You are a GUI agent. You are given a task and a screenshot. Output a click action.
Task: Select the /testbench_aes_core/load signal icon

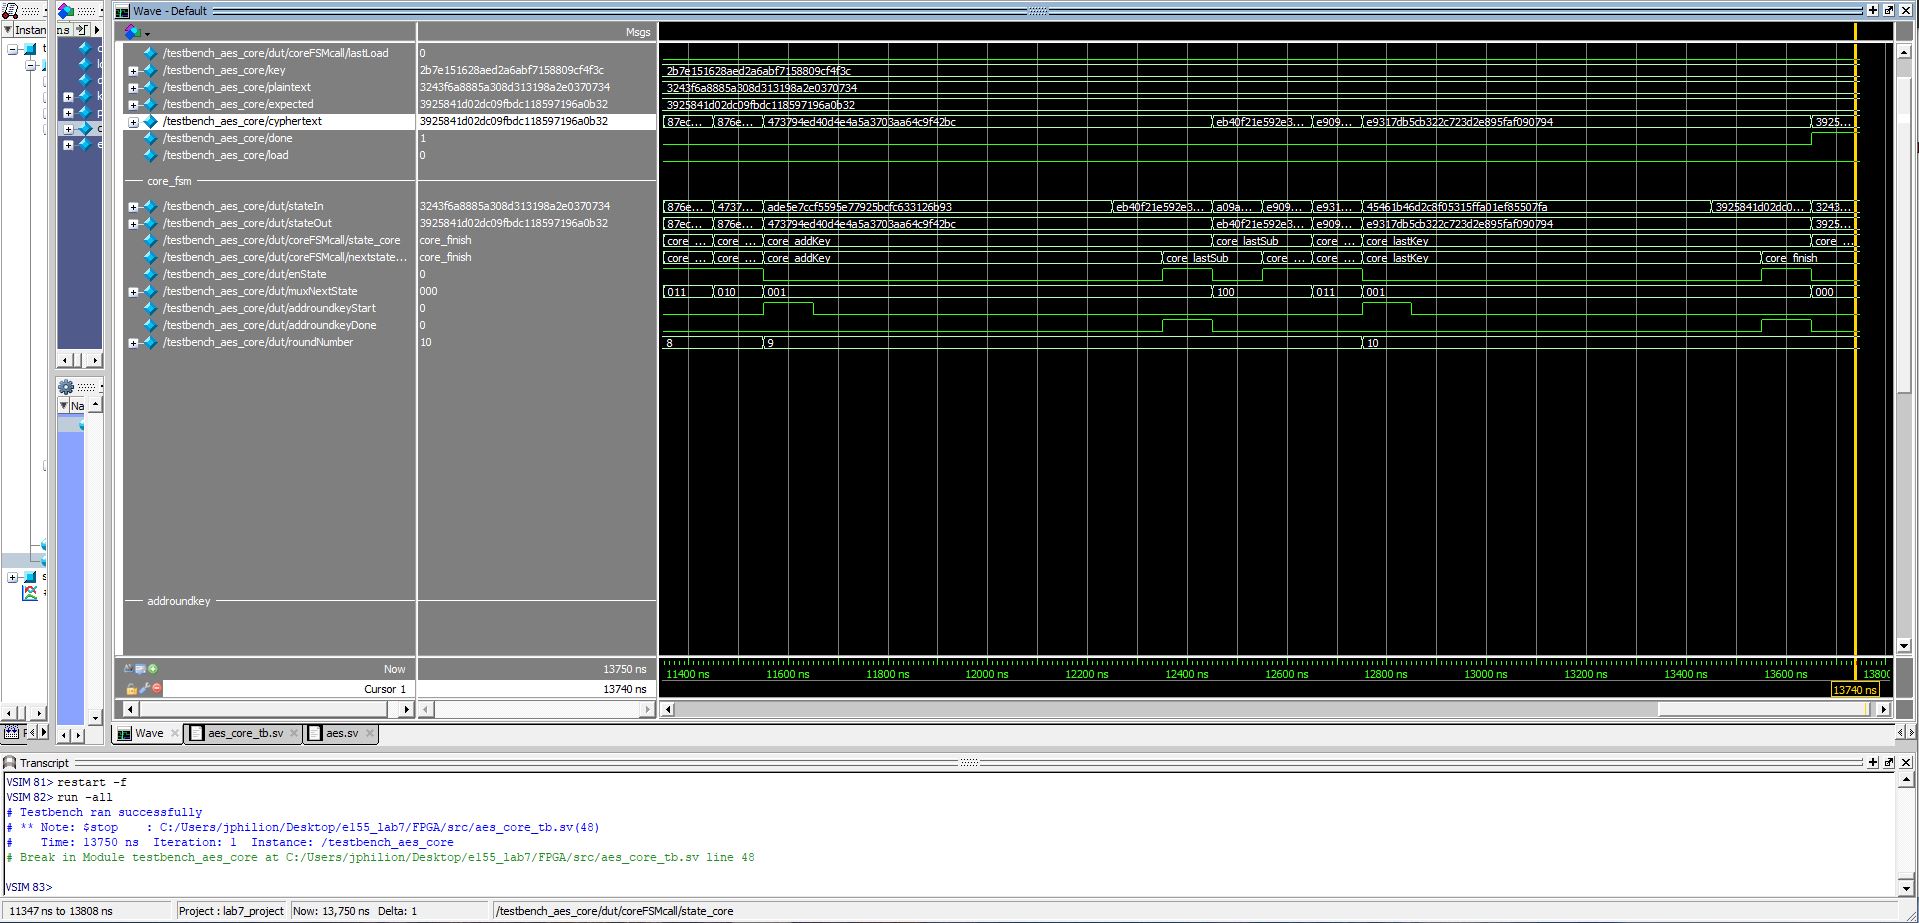pyautogui.click(x=151, y=155)
